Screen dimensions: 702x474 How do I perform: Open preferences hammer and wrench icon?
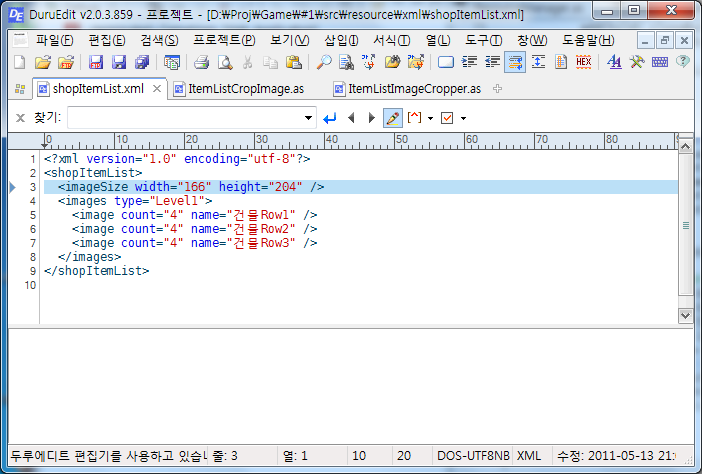[637, 62]
